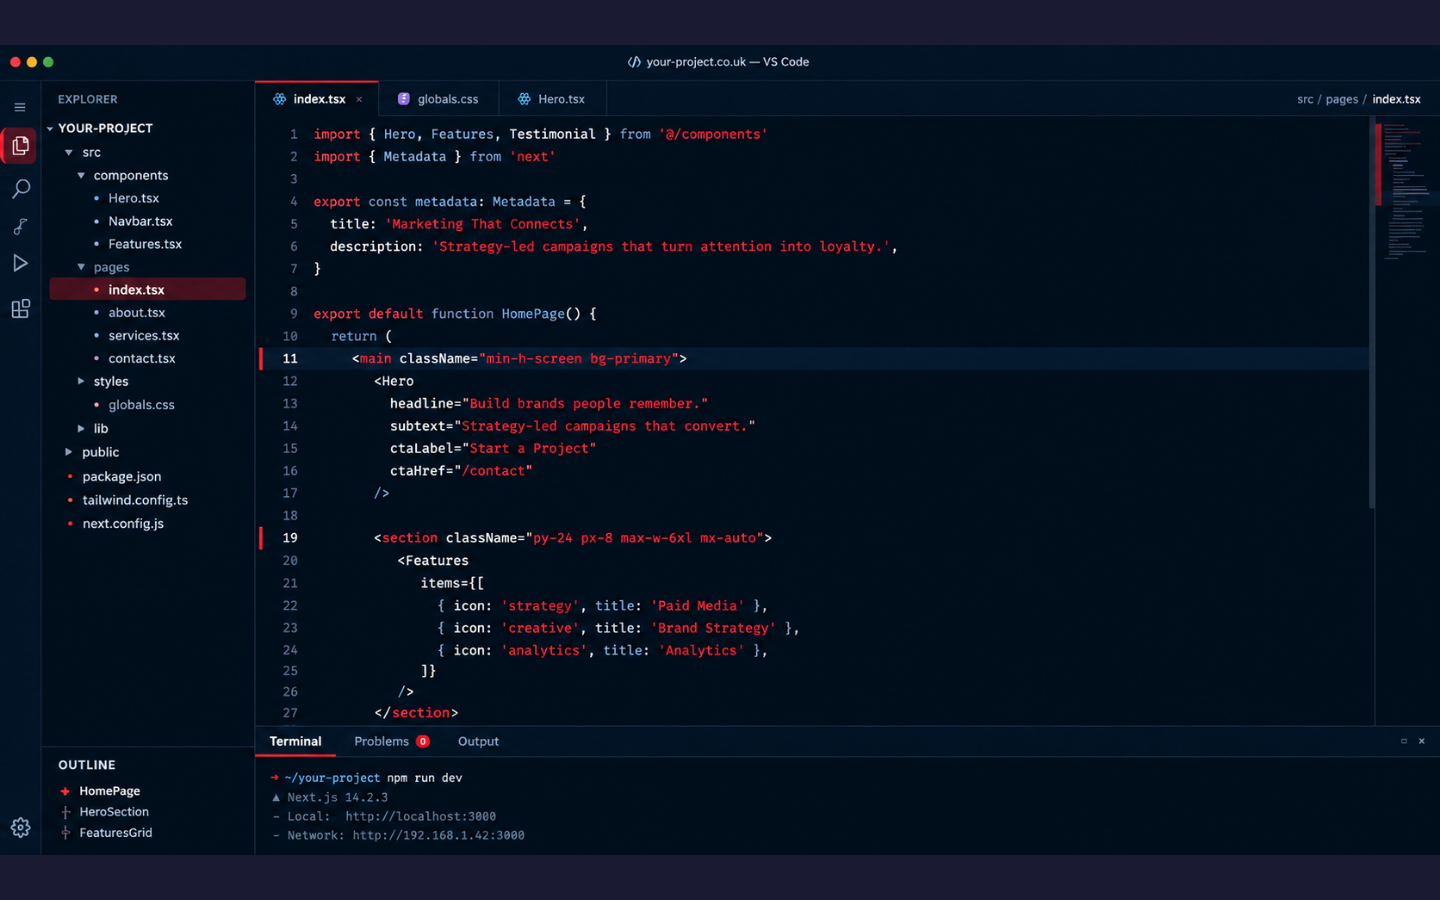Switch to the Hero.tsx editor tab
The image size is (1440, 900).
[551, 99]
